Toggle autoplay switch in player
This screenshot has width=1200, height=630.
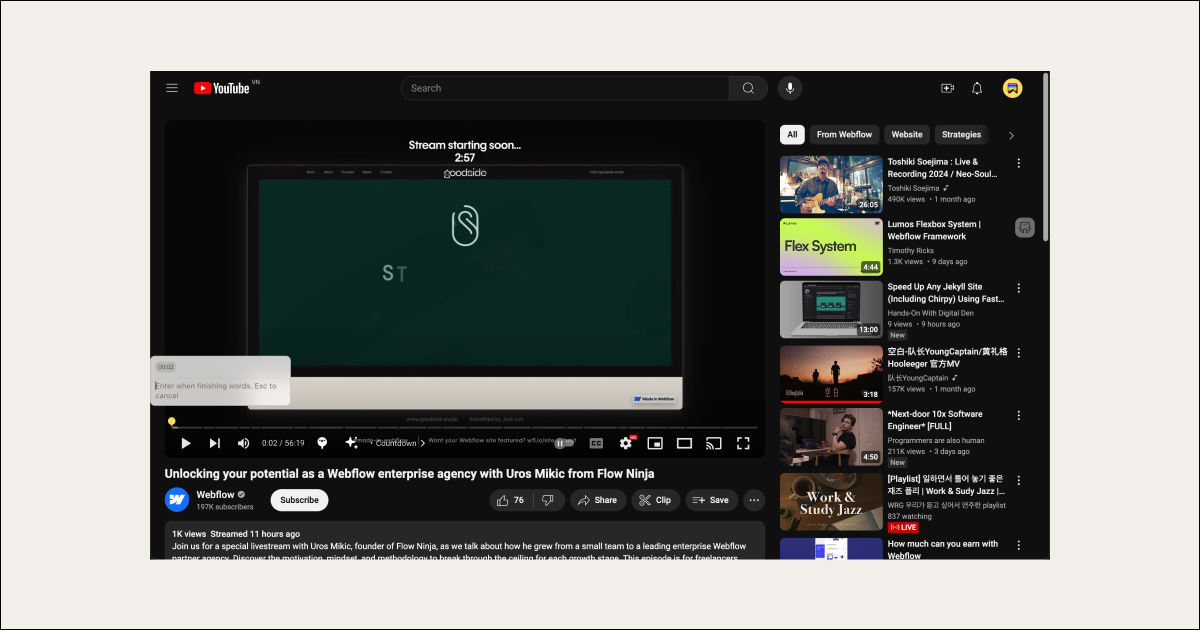click(564, 443)
